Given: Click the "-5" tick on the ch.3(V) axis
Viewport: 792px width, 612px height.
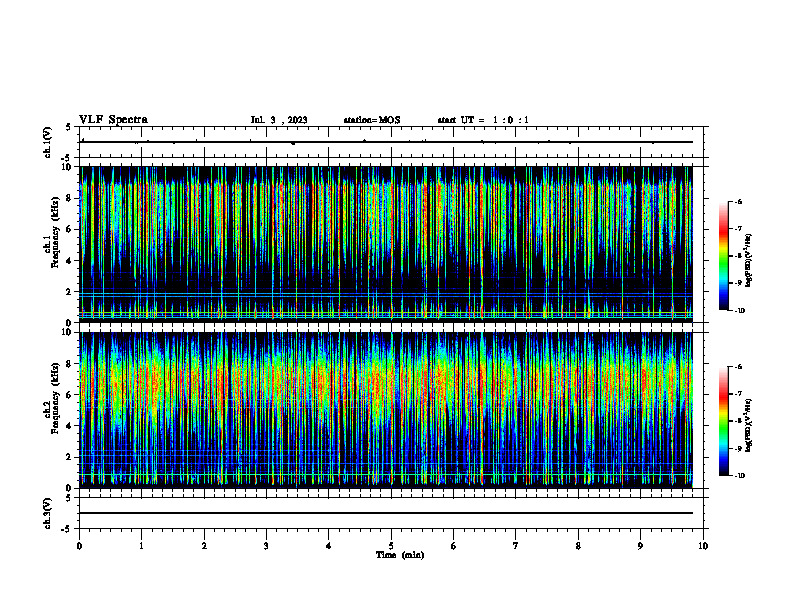Looking at the screenshot, I should point(66,529).
